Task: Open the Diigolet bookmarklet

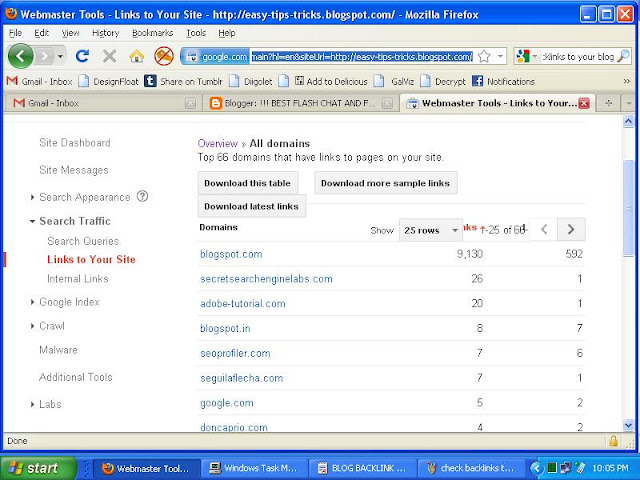Action: coord(251,81)
